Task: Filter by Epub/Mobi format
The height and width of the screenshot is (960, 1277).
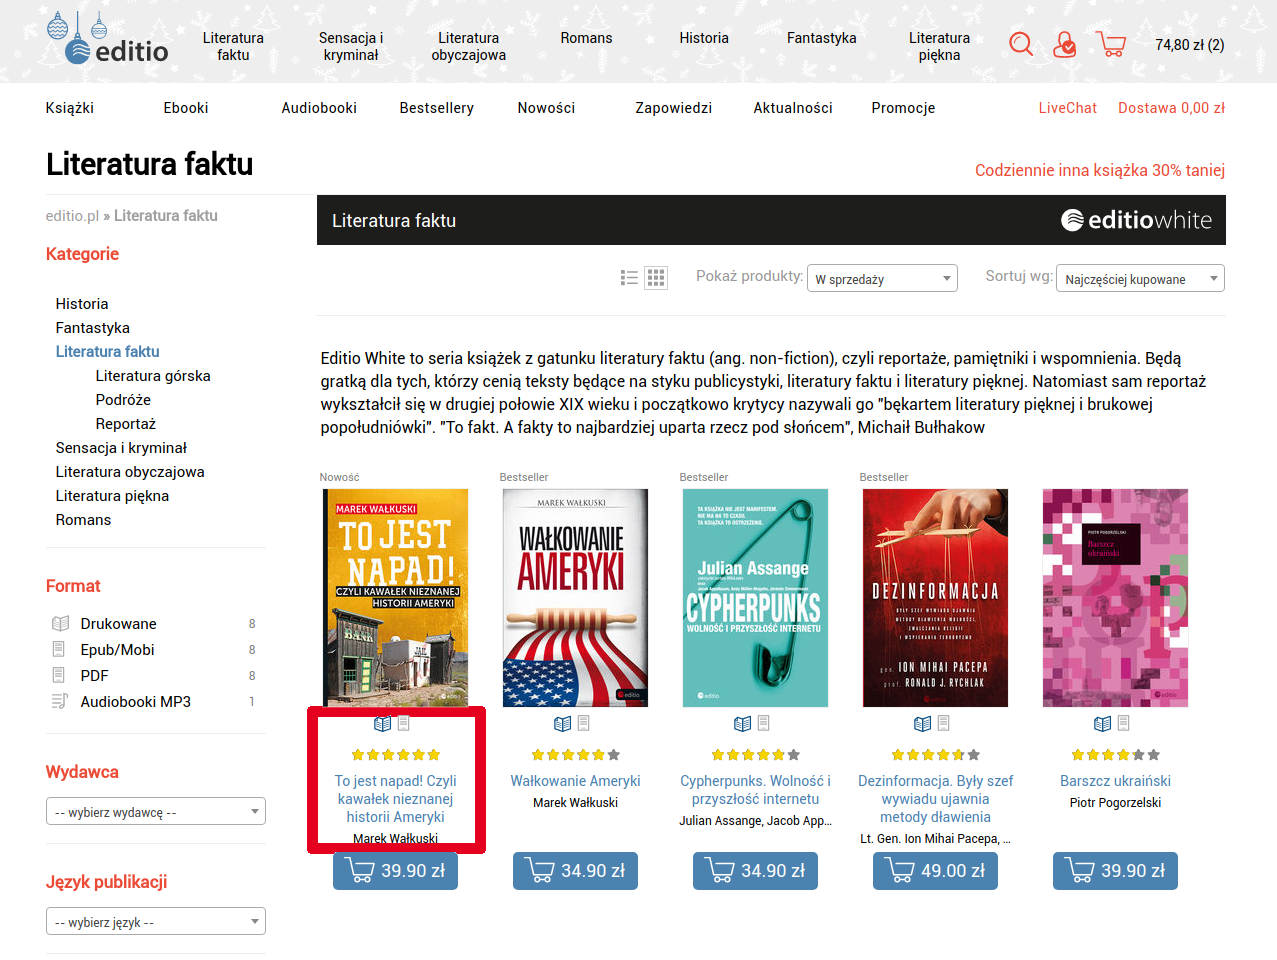Action: coord(117,650)
